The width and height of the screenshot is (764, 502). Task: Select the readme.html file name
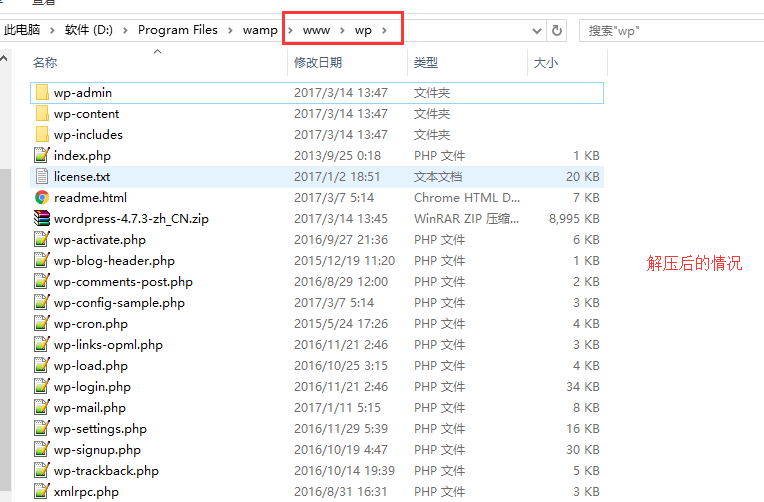tap(90, 197)
